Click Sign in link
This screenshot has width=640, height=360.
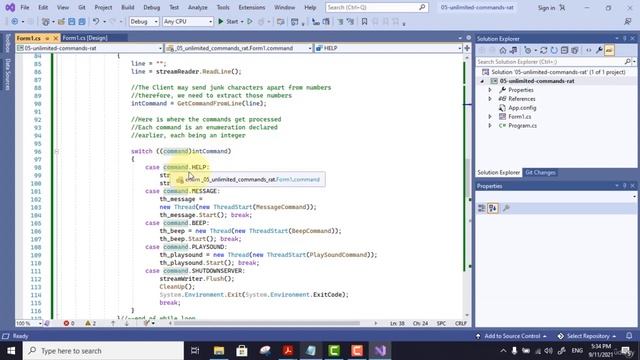(x=547, y=8)
